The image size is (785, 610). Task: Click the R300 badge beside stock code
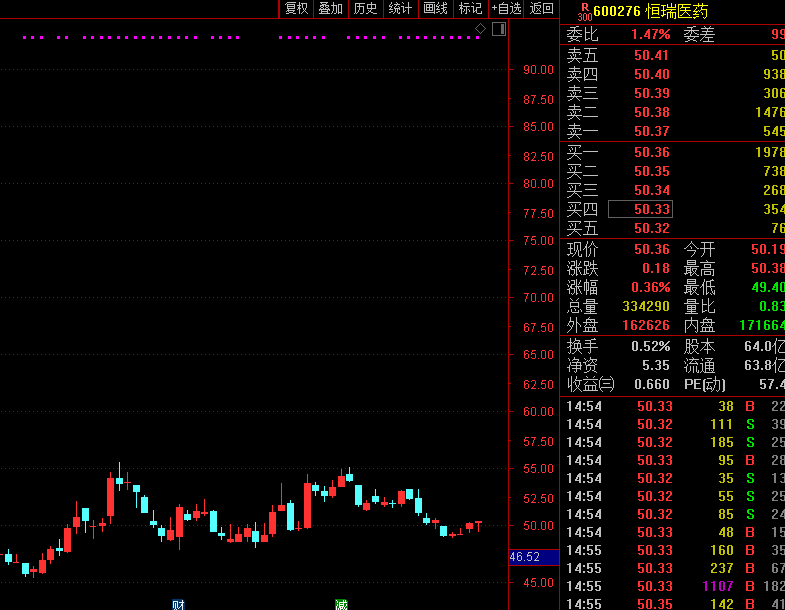[x=584, y=12]
